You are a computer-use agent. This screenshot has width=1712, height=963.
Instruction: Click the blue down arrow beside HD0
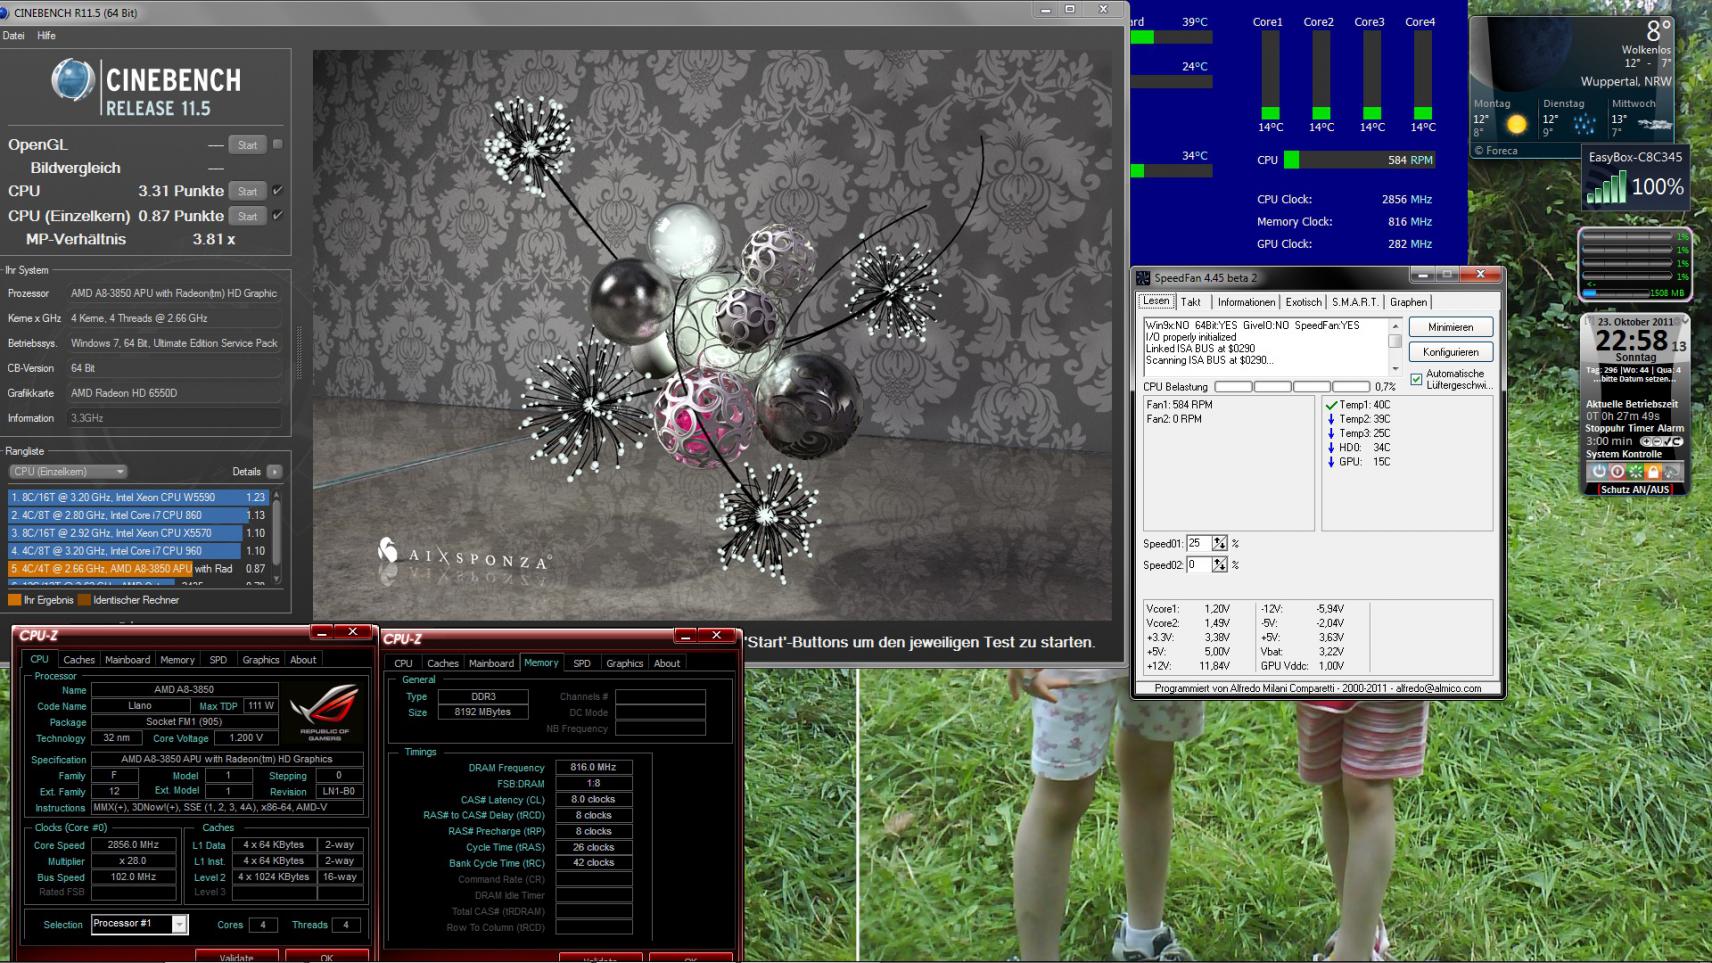pos(1331,447)
